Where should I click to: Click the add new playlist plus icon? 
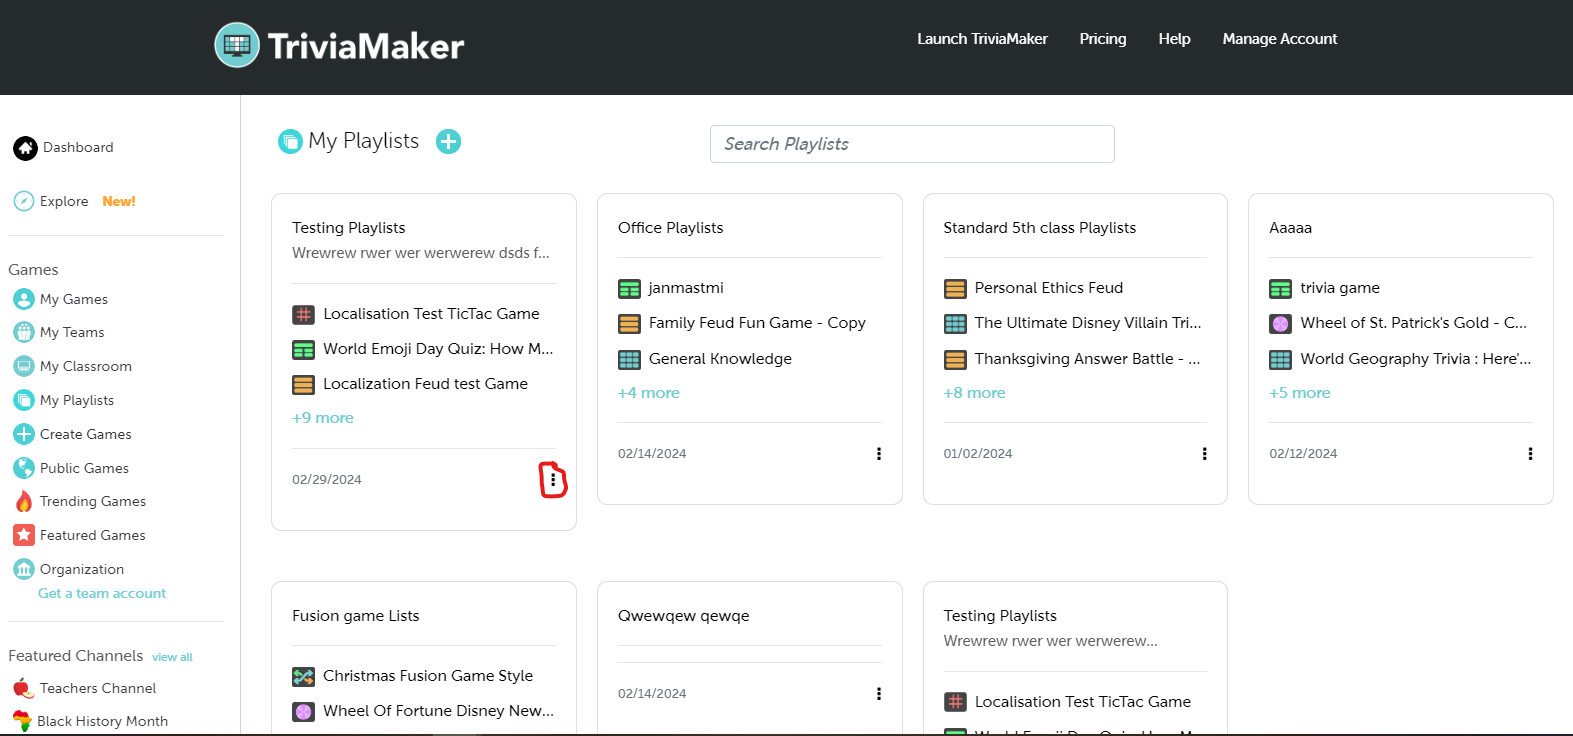point(448,142)
